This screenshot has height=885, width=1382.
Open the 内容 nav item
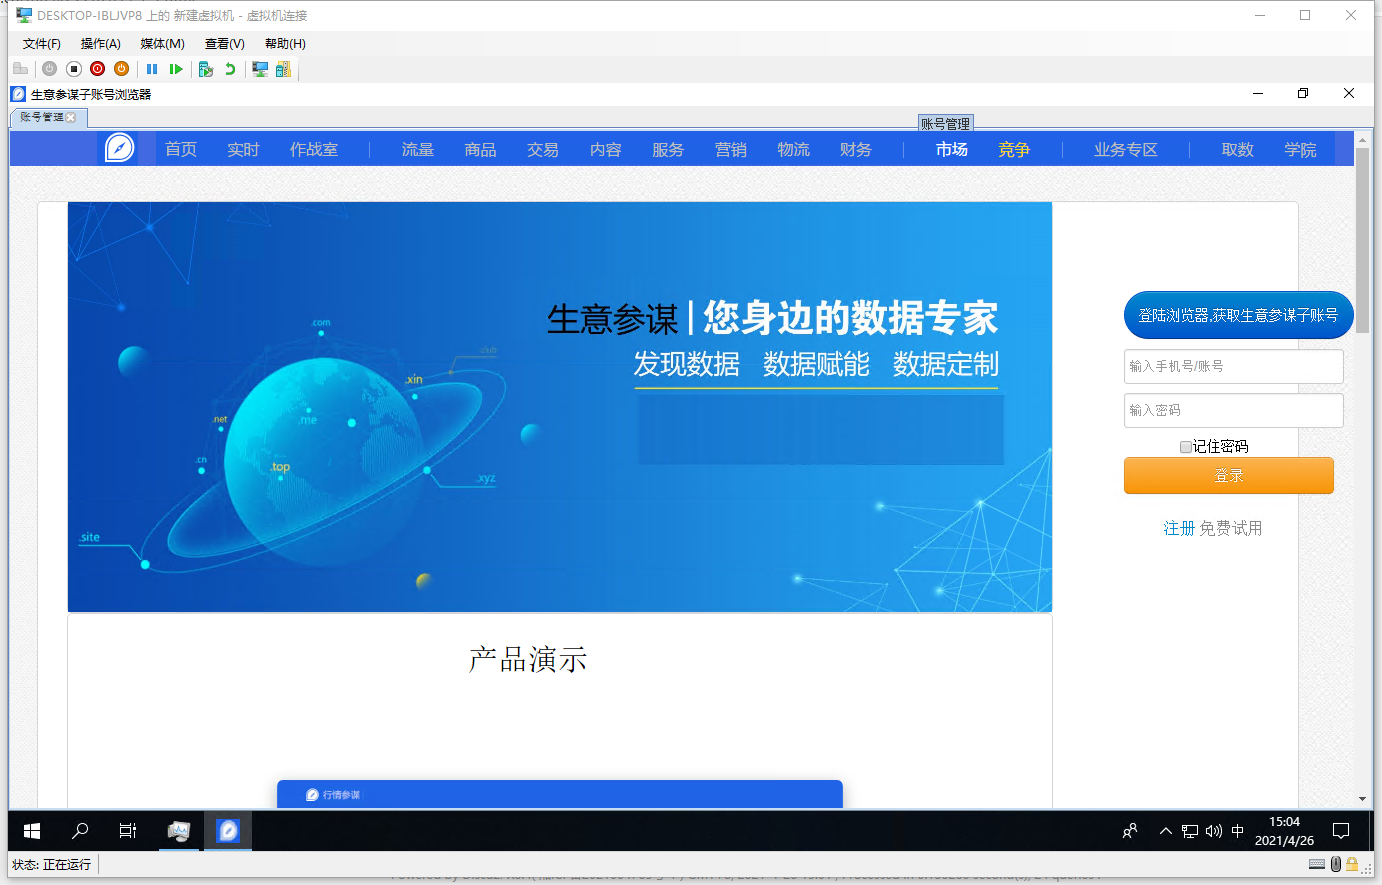click(606, 149)
